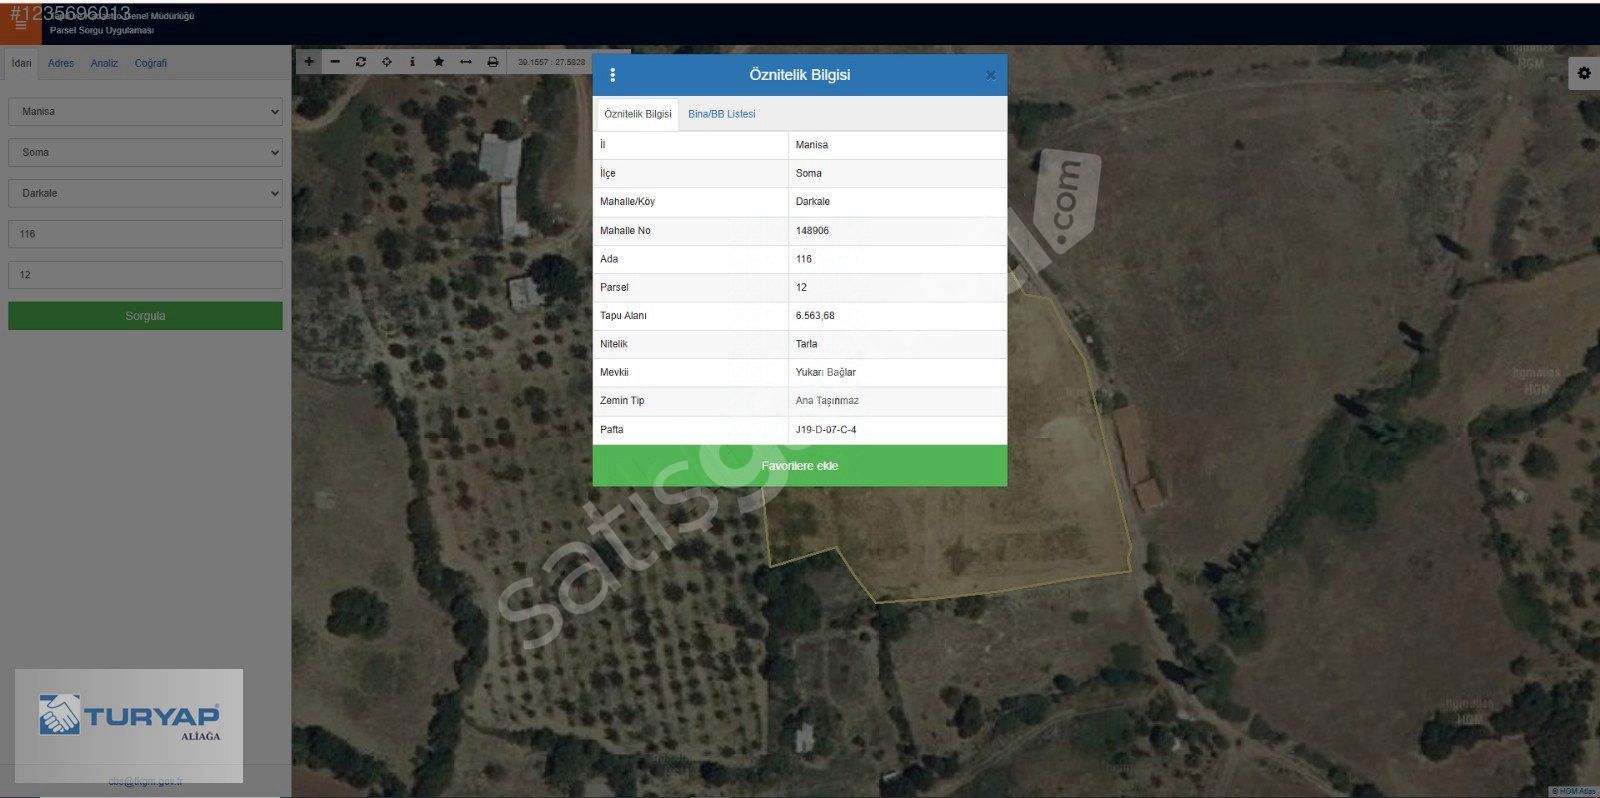Open the hamburger menu at top left
Viewport: 1600px width, 798px height.
pyautogui.click(x=21, y=25)
